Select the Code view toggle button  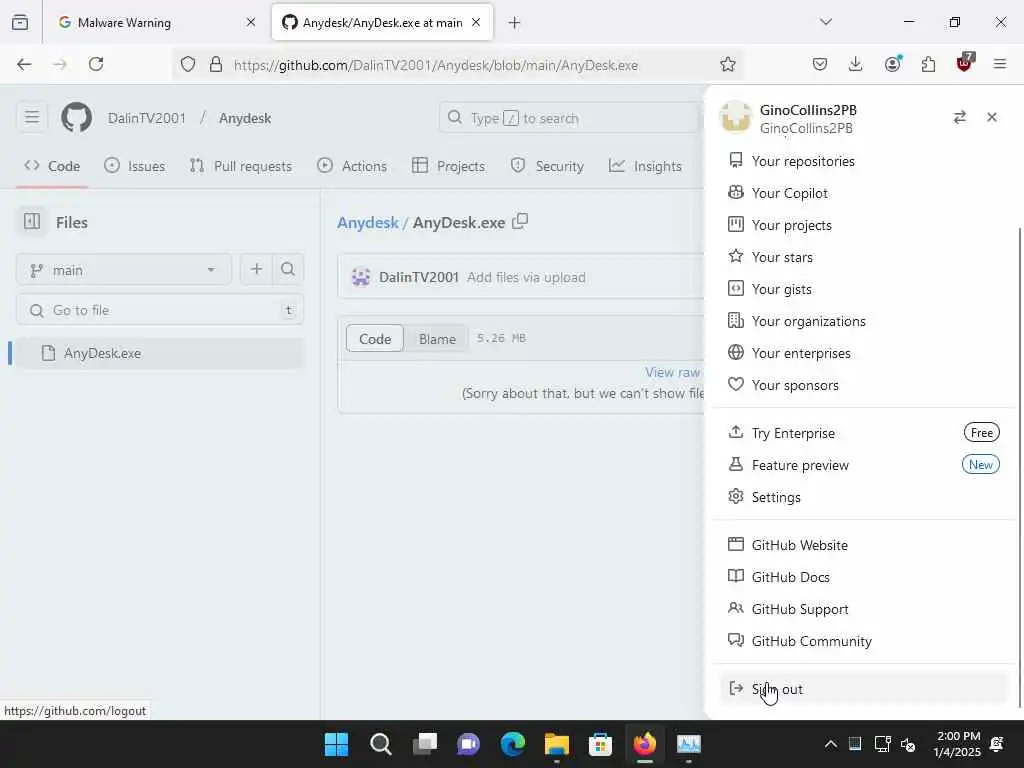coord(375,338)
